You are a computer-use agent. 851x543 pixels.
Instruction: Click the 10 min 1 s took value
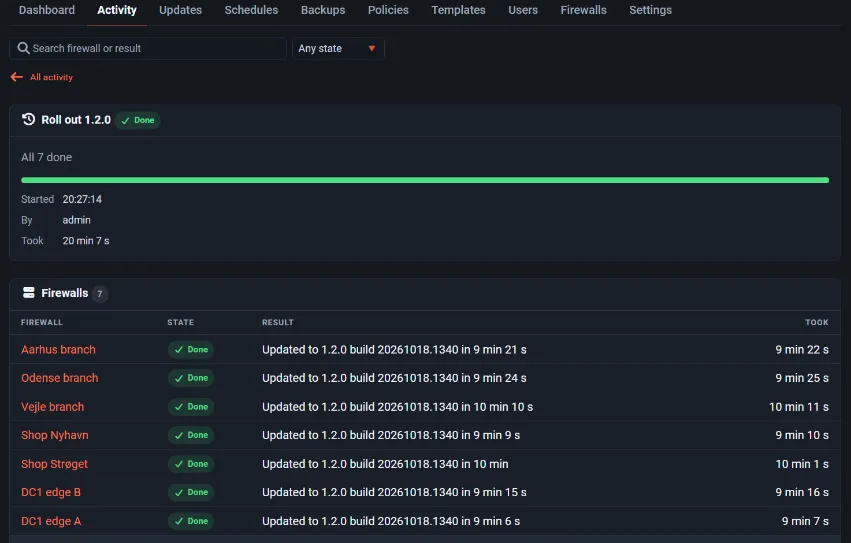pyautogui.click(x=802, y=464)
